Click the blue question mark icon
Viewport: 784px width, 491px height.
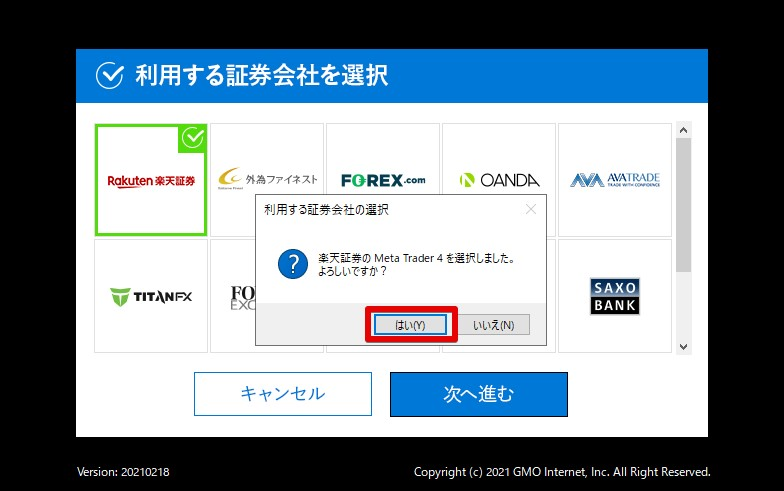click(x=293, y=264)
